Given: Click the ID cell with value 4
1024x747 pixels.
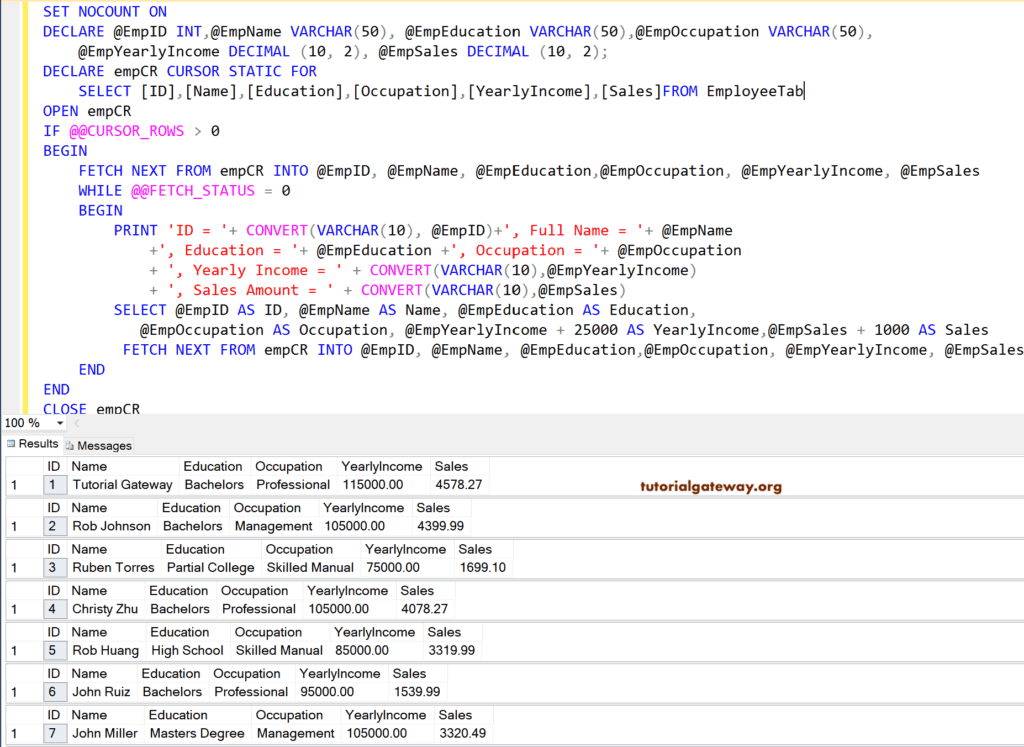Looking at the screenshot, I should tap(54, 609).
